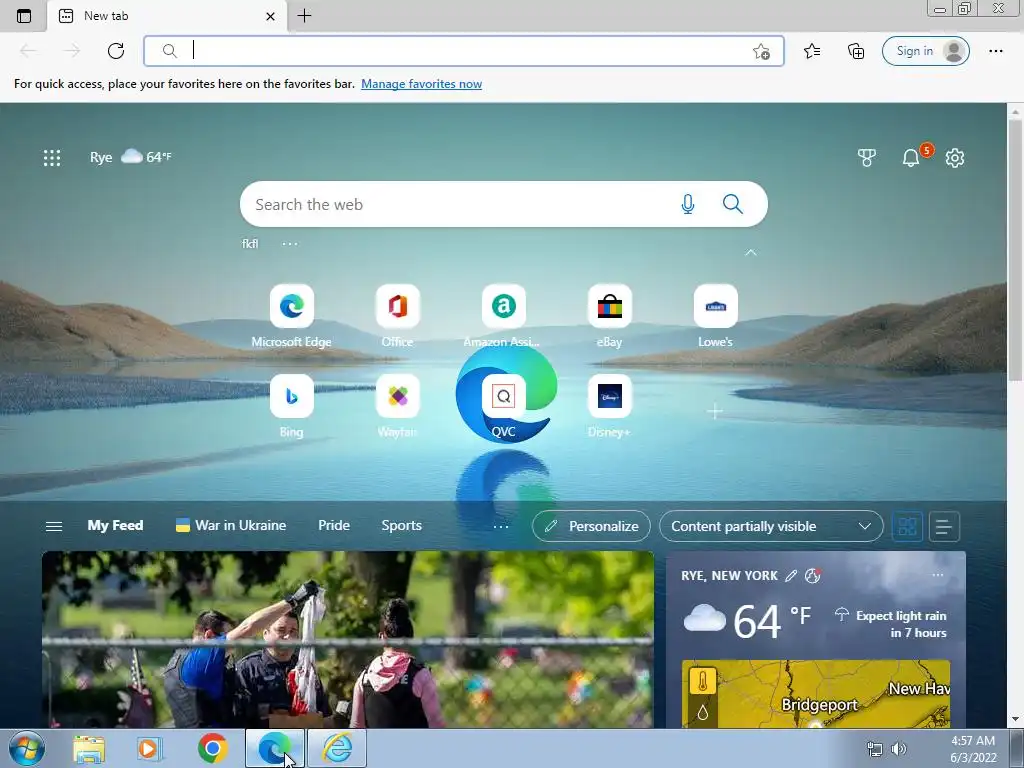
Task: Open a new tab with plus button
Action: click(x=304, y=16)
